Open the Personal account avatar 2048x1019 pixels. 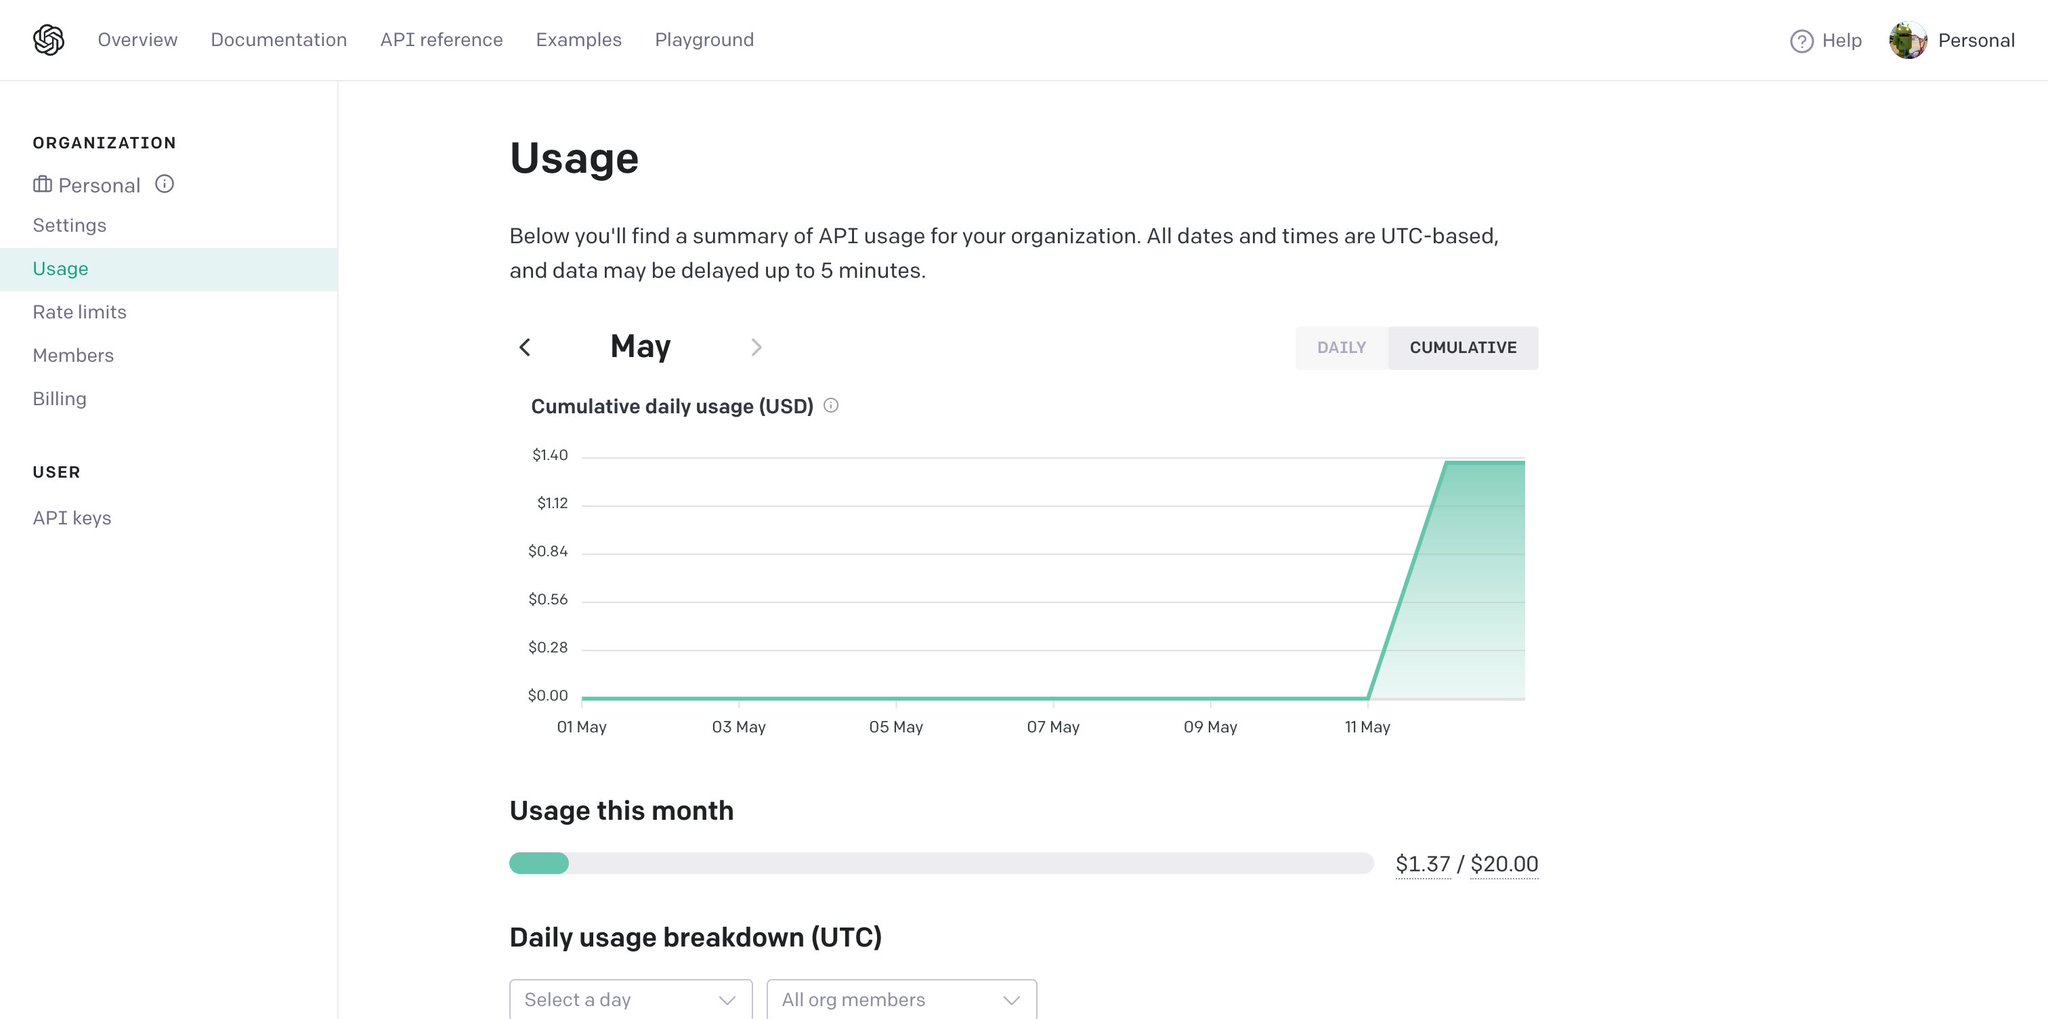click(1908, 40)
